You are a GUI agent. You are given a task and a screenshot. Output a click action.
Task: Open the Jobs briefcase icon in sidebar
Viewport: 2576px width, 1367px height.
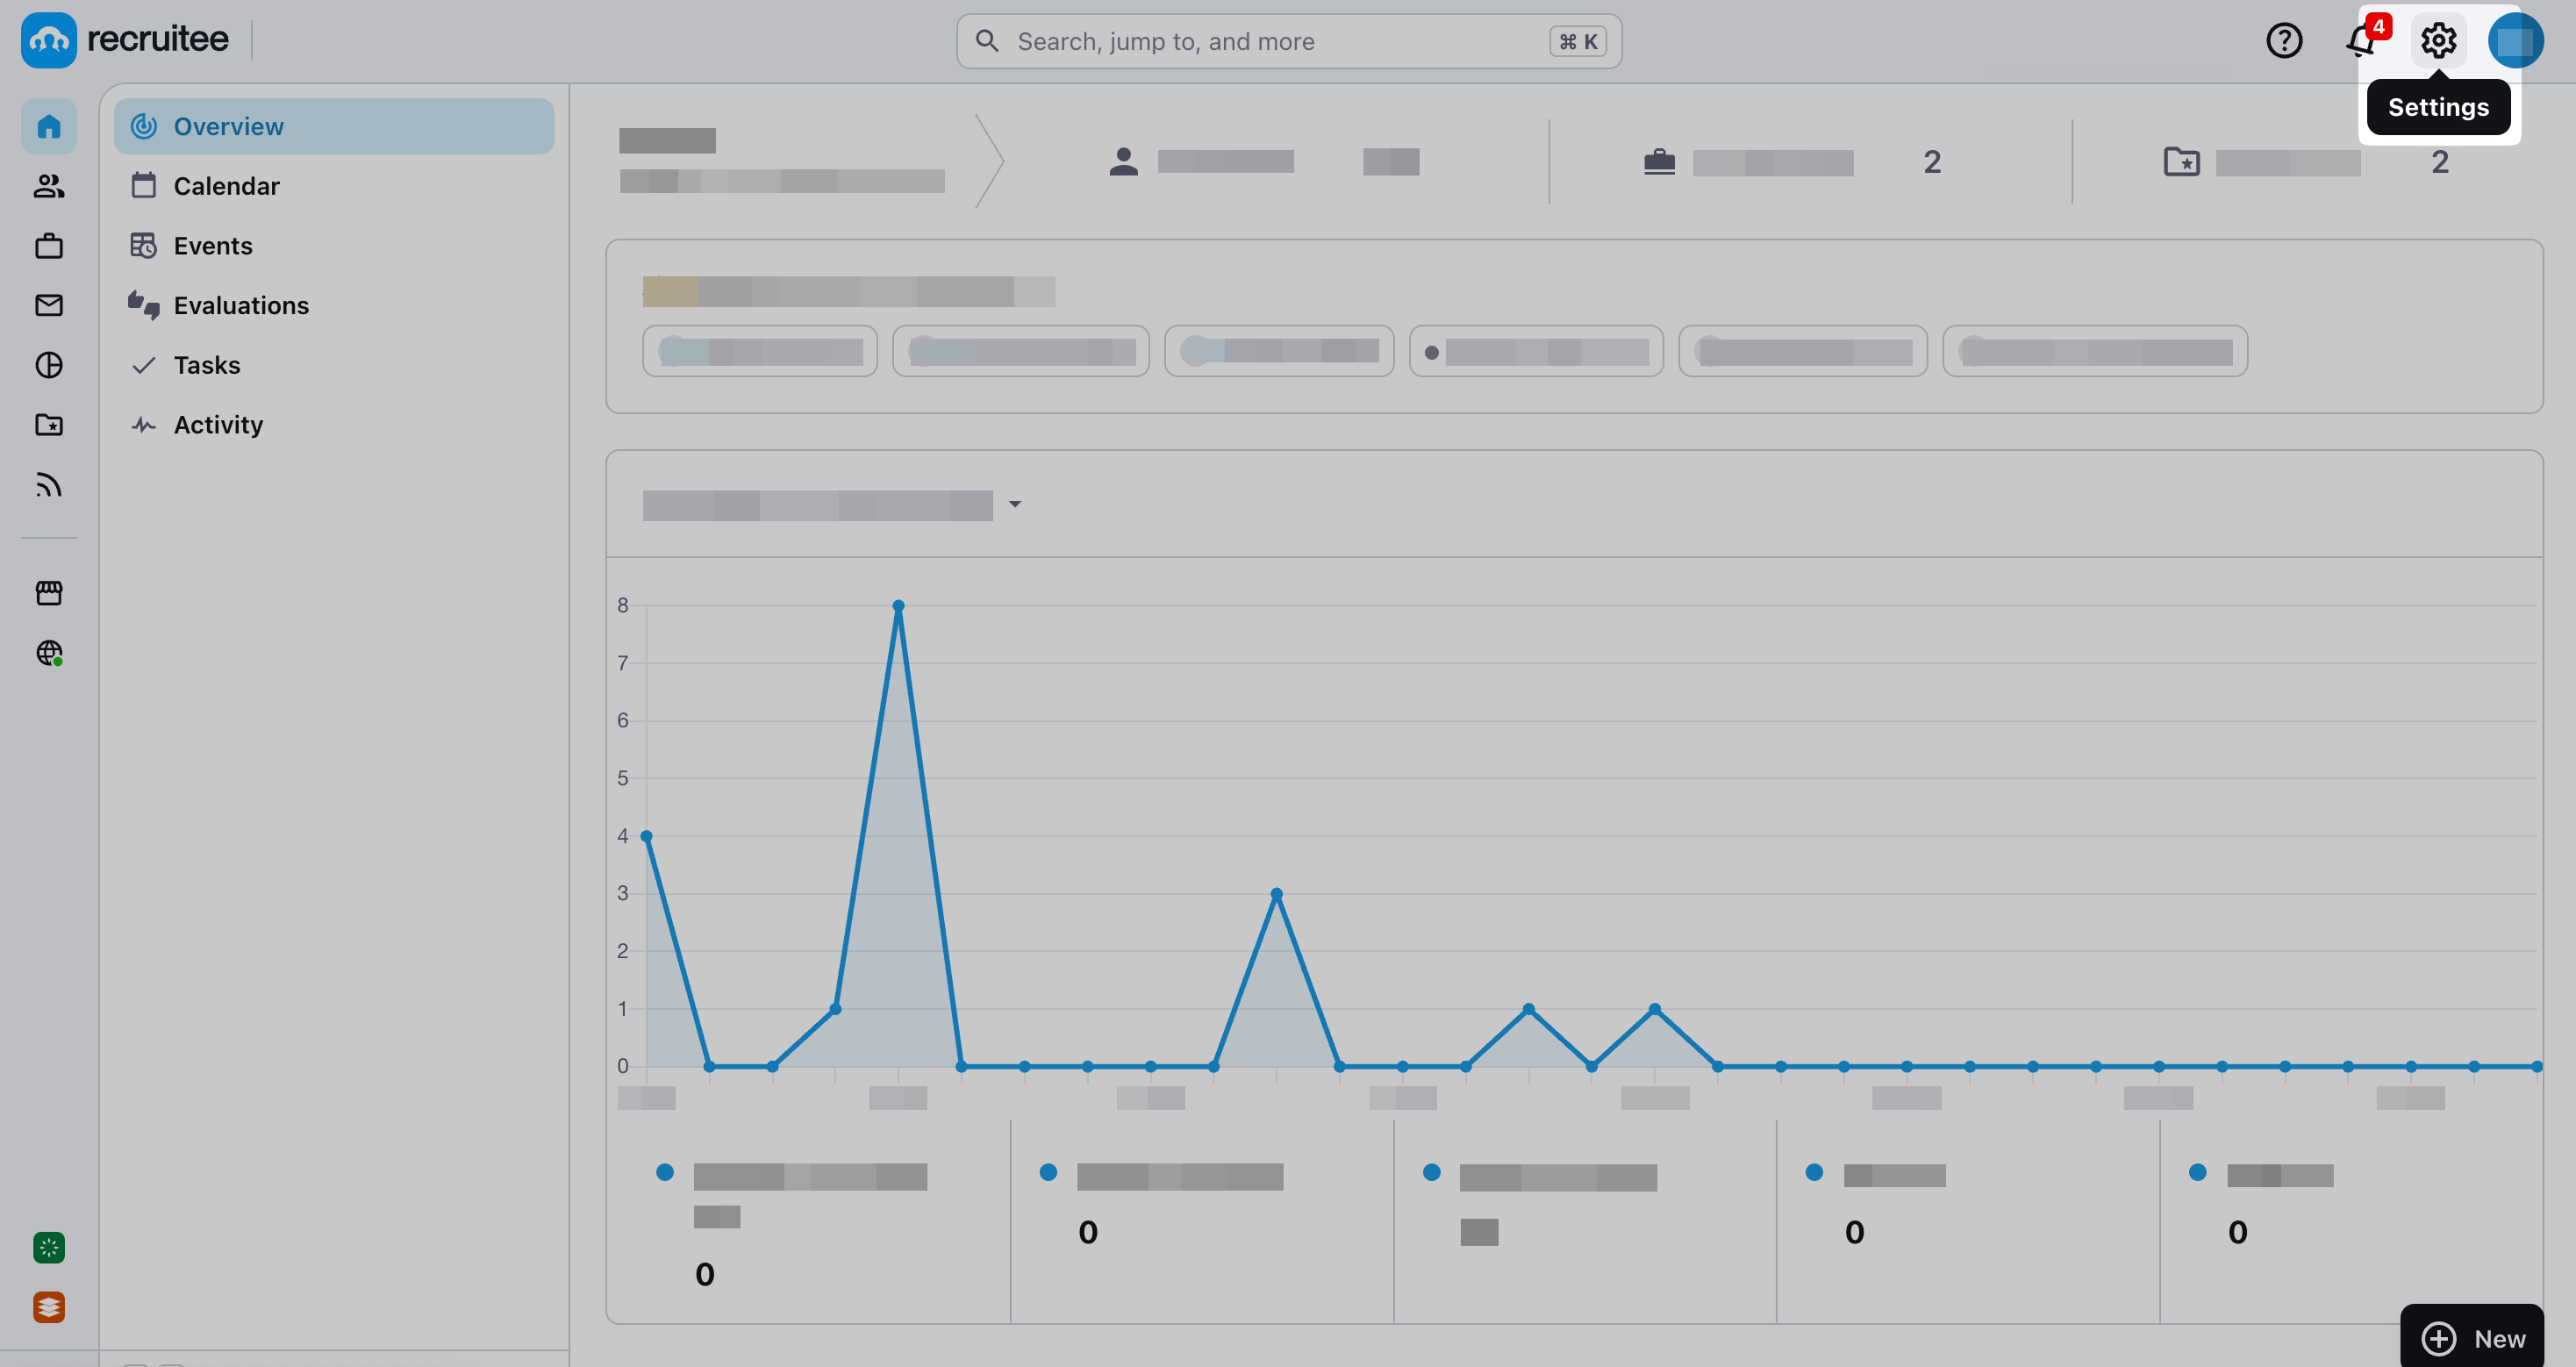point(49,246)
